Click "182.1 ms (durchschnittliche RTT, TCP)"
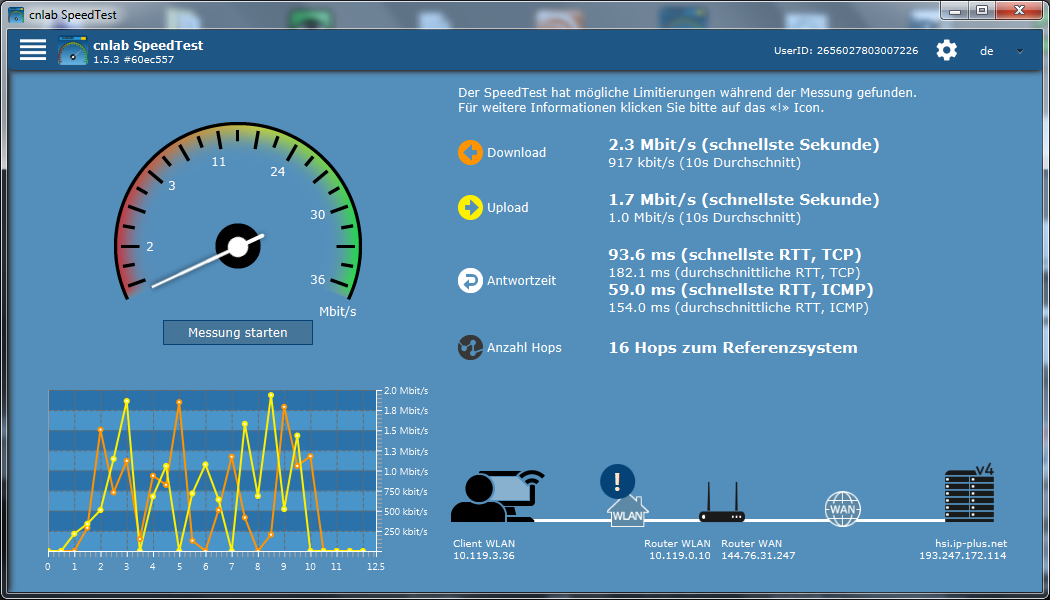1050x600 pixels. (x=734, y=273)
